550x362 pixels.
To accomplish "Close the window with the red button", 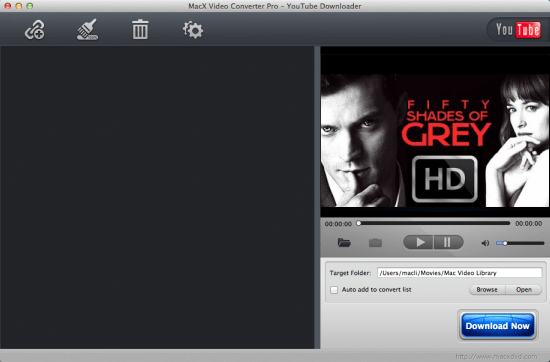I will click(8, 6).
